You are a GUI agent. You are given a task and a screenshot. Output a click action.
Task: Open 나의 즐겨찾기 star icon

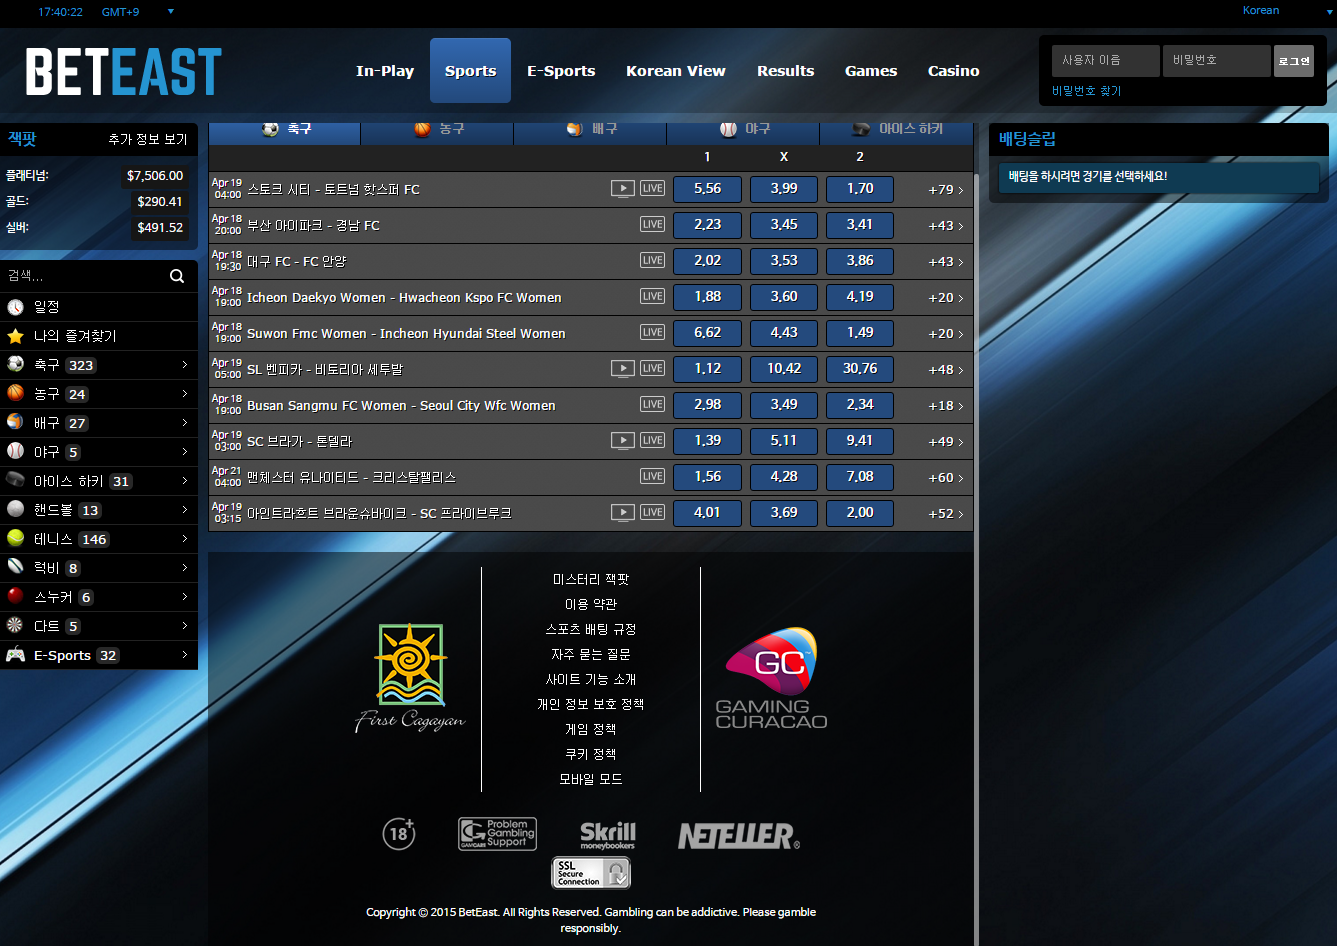(x=15, y=336)
